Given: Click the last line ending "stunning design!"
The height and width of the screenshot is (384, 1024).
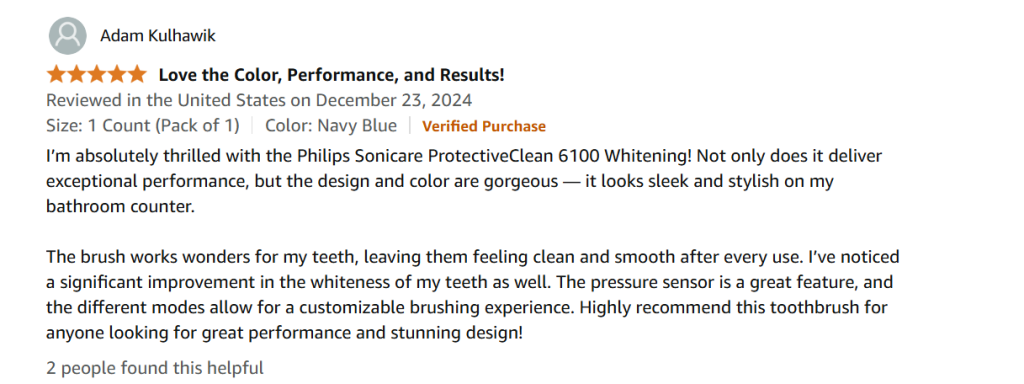Looking at the screenshot, I should point(285,333).
